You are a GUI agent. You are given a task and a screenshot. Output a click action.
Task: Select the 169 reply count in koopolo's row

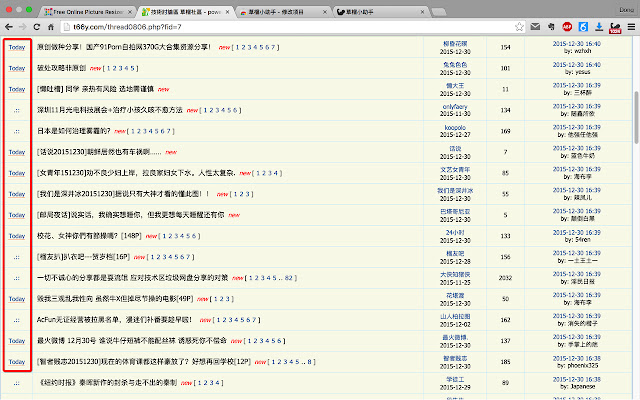(x=505, y=131)
